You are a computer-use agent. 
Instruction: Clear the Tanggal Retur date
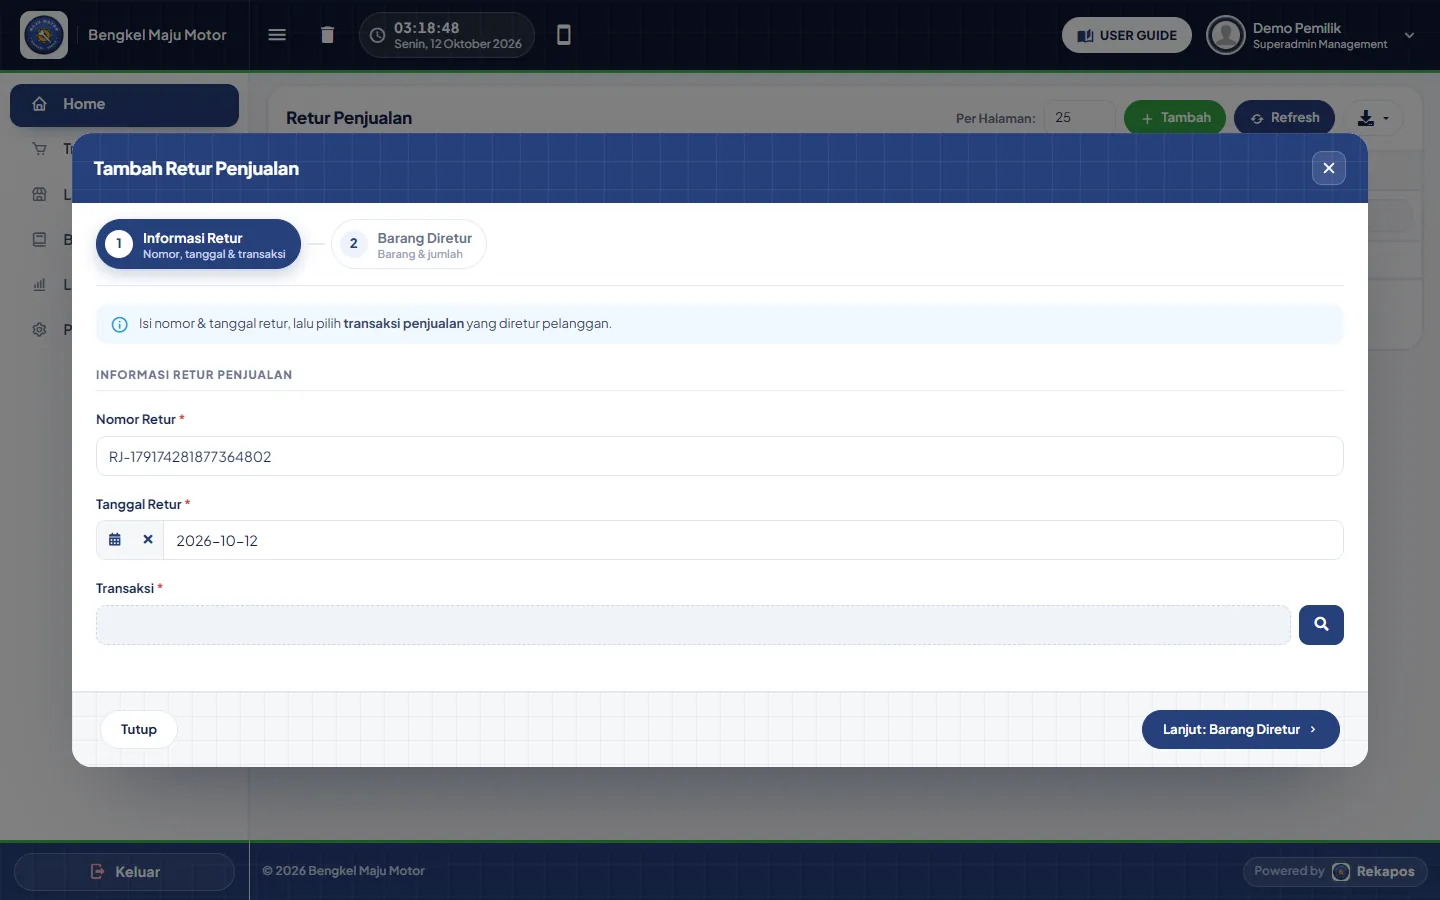tap(148, 540)
